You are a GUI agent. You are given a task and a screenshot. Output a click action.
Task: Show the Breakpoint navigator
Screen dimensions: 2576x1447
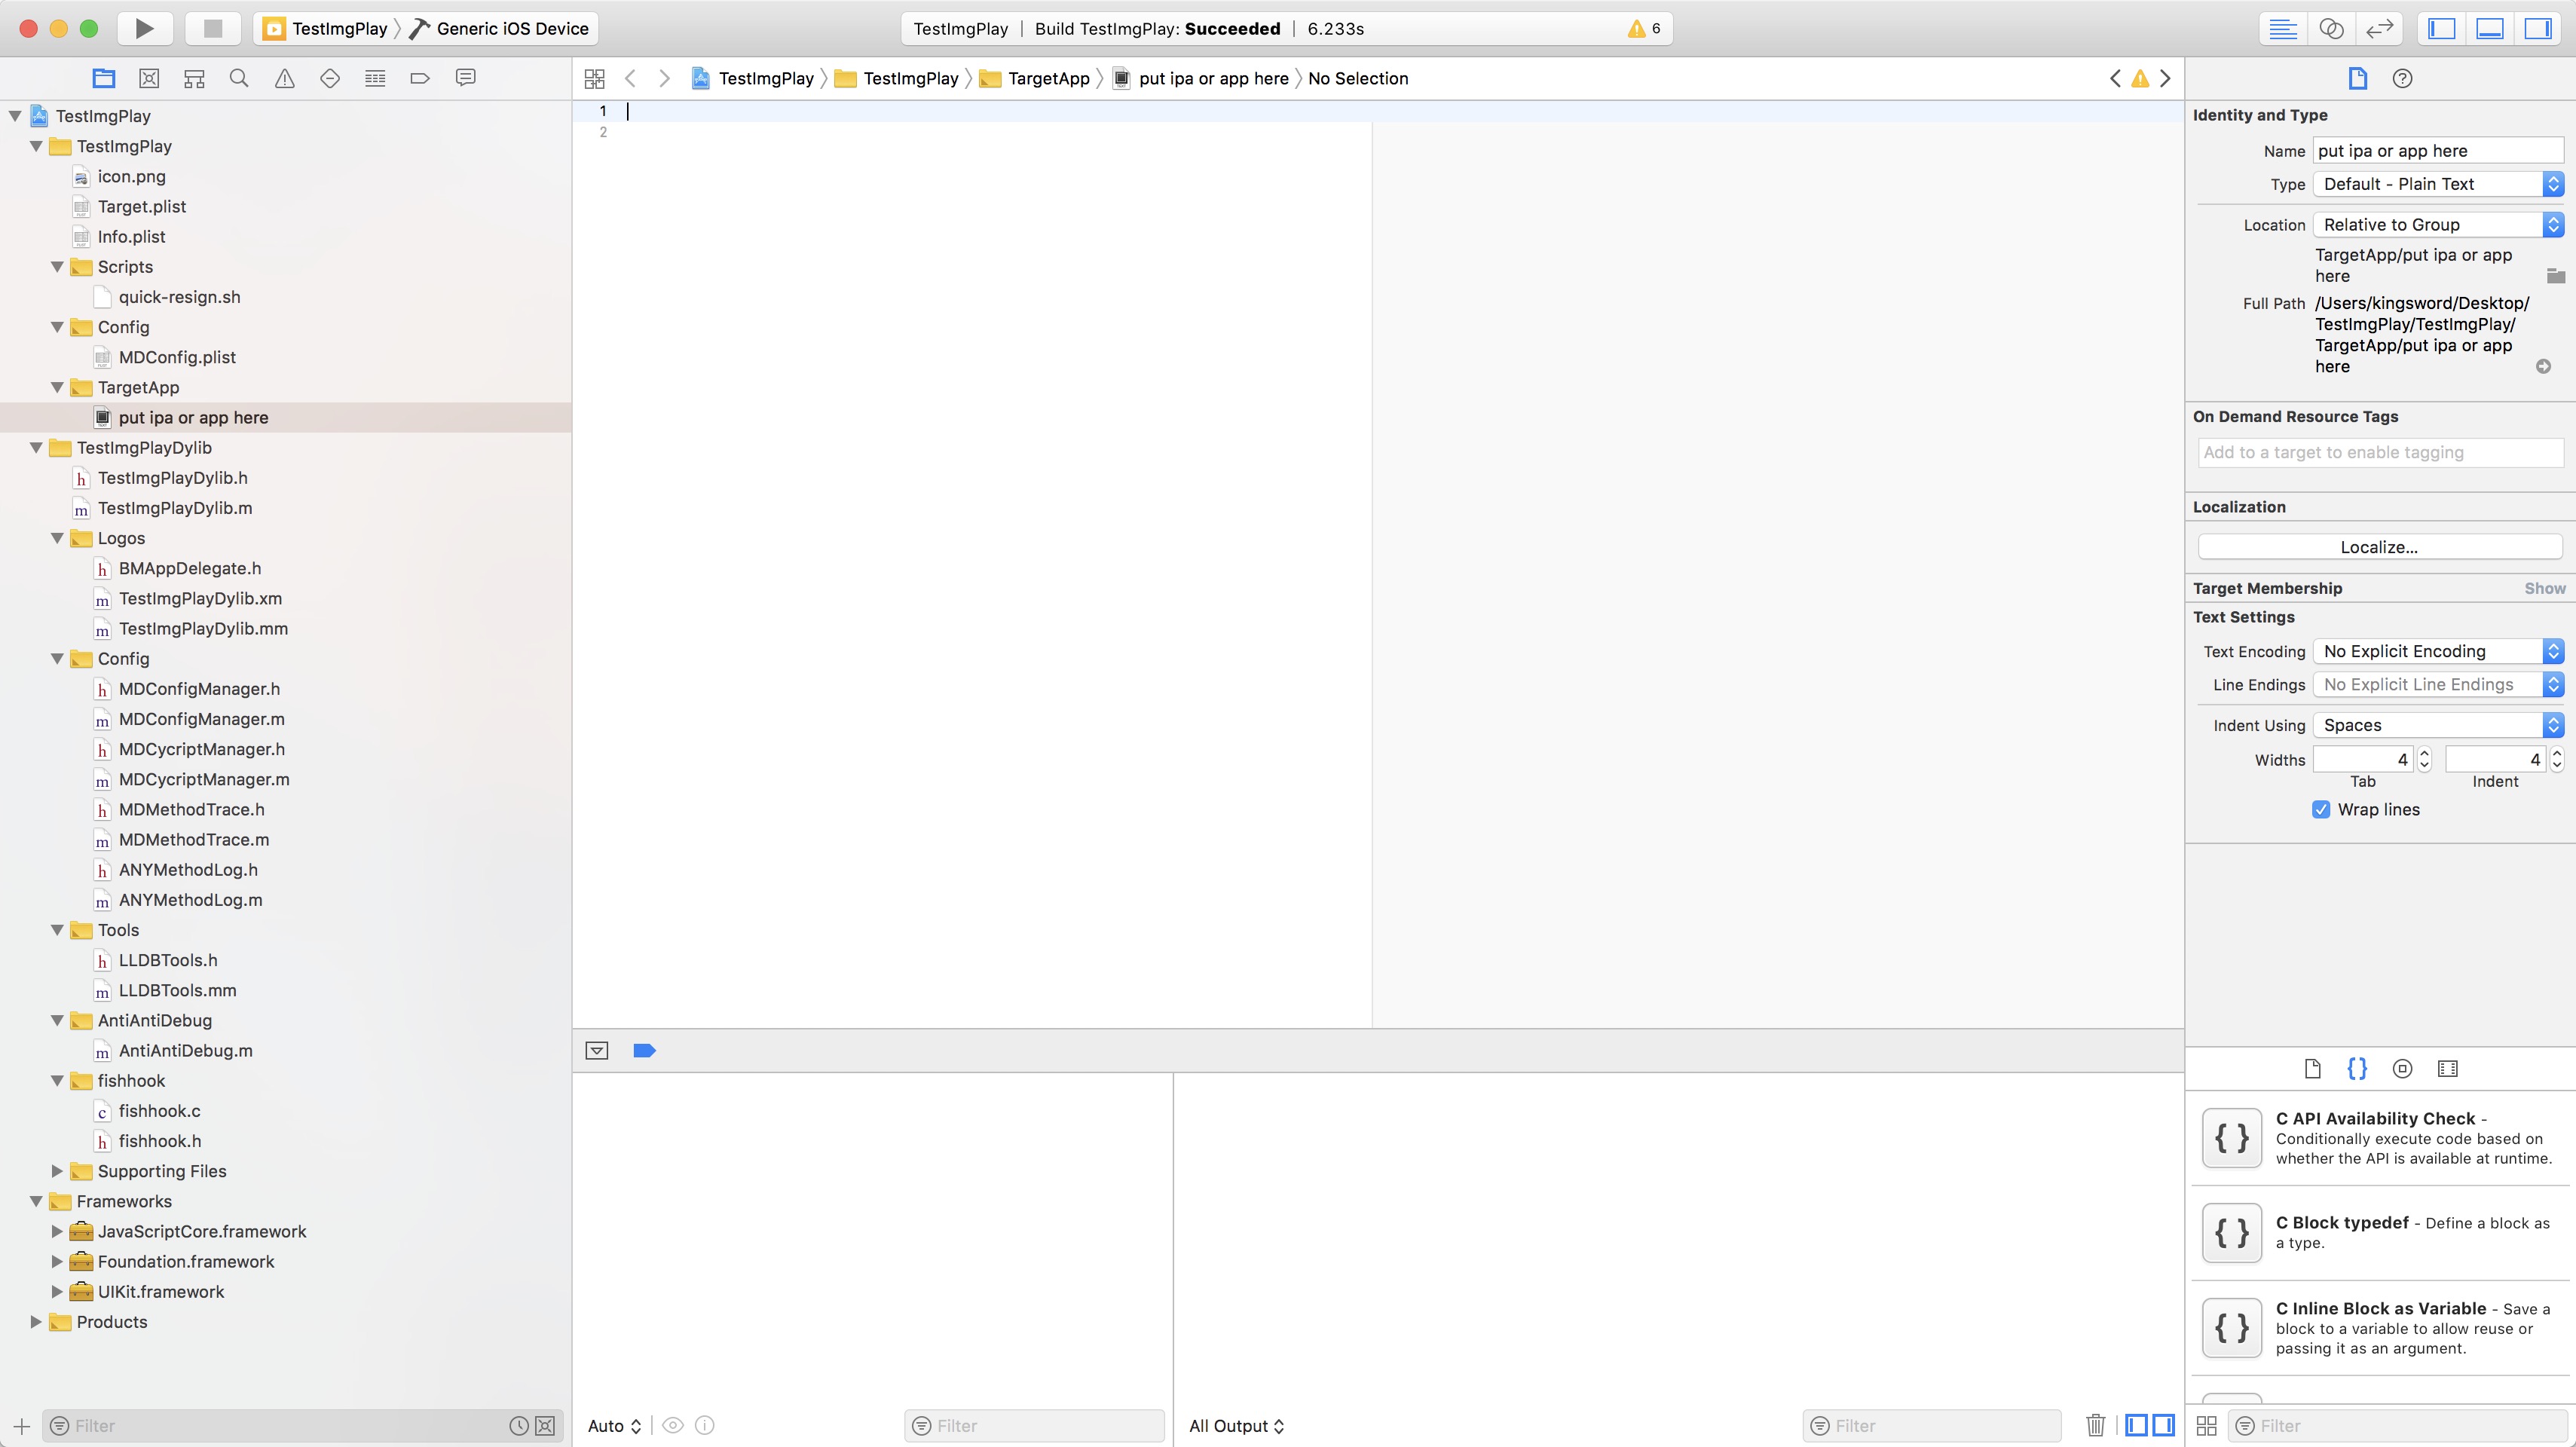420,78
